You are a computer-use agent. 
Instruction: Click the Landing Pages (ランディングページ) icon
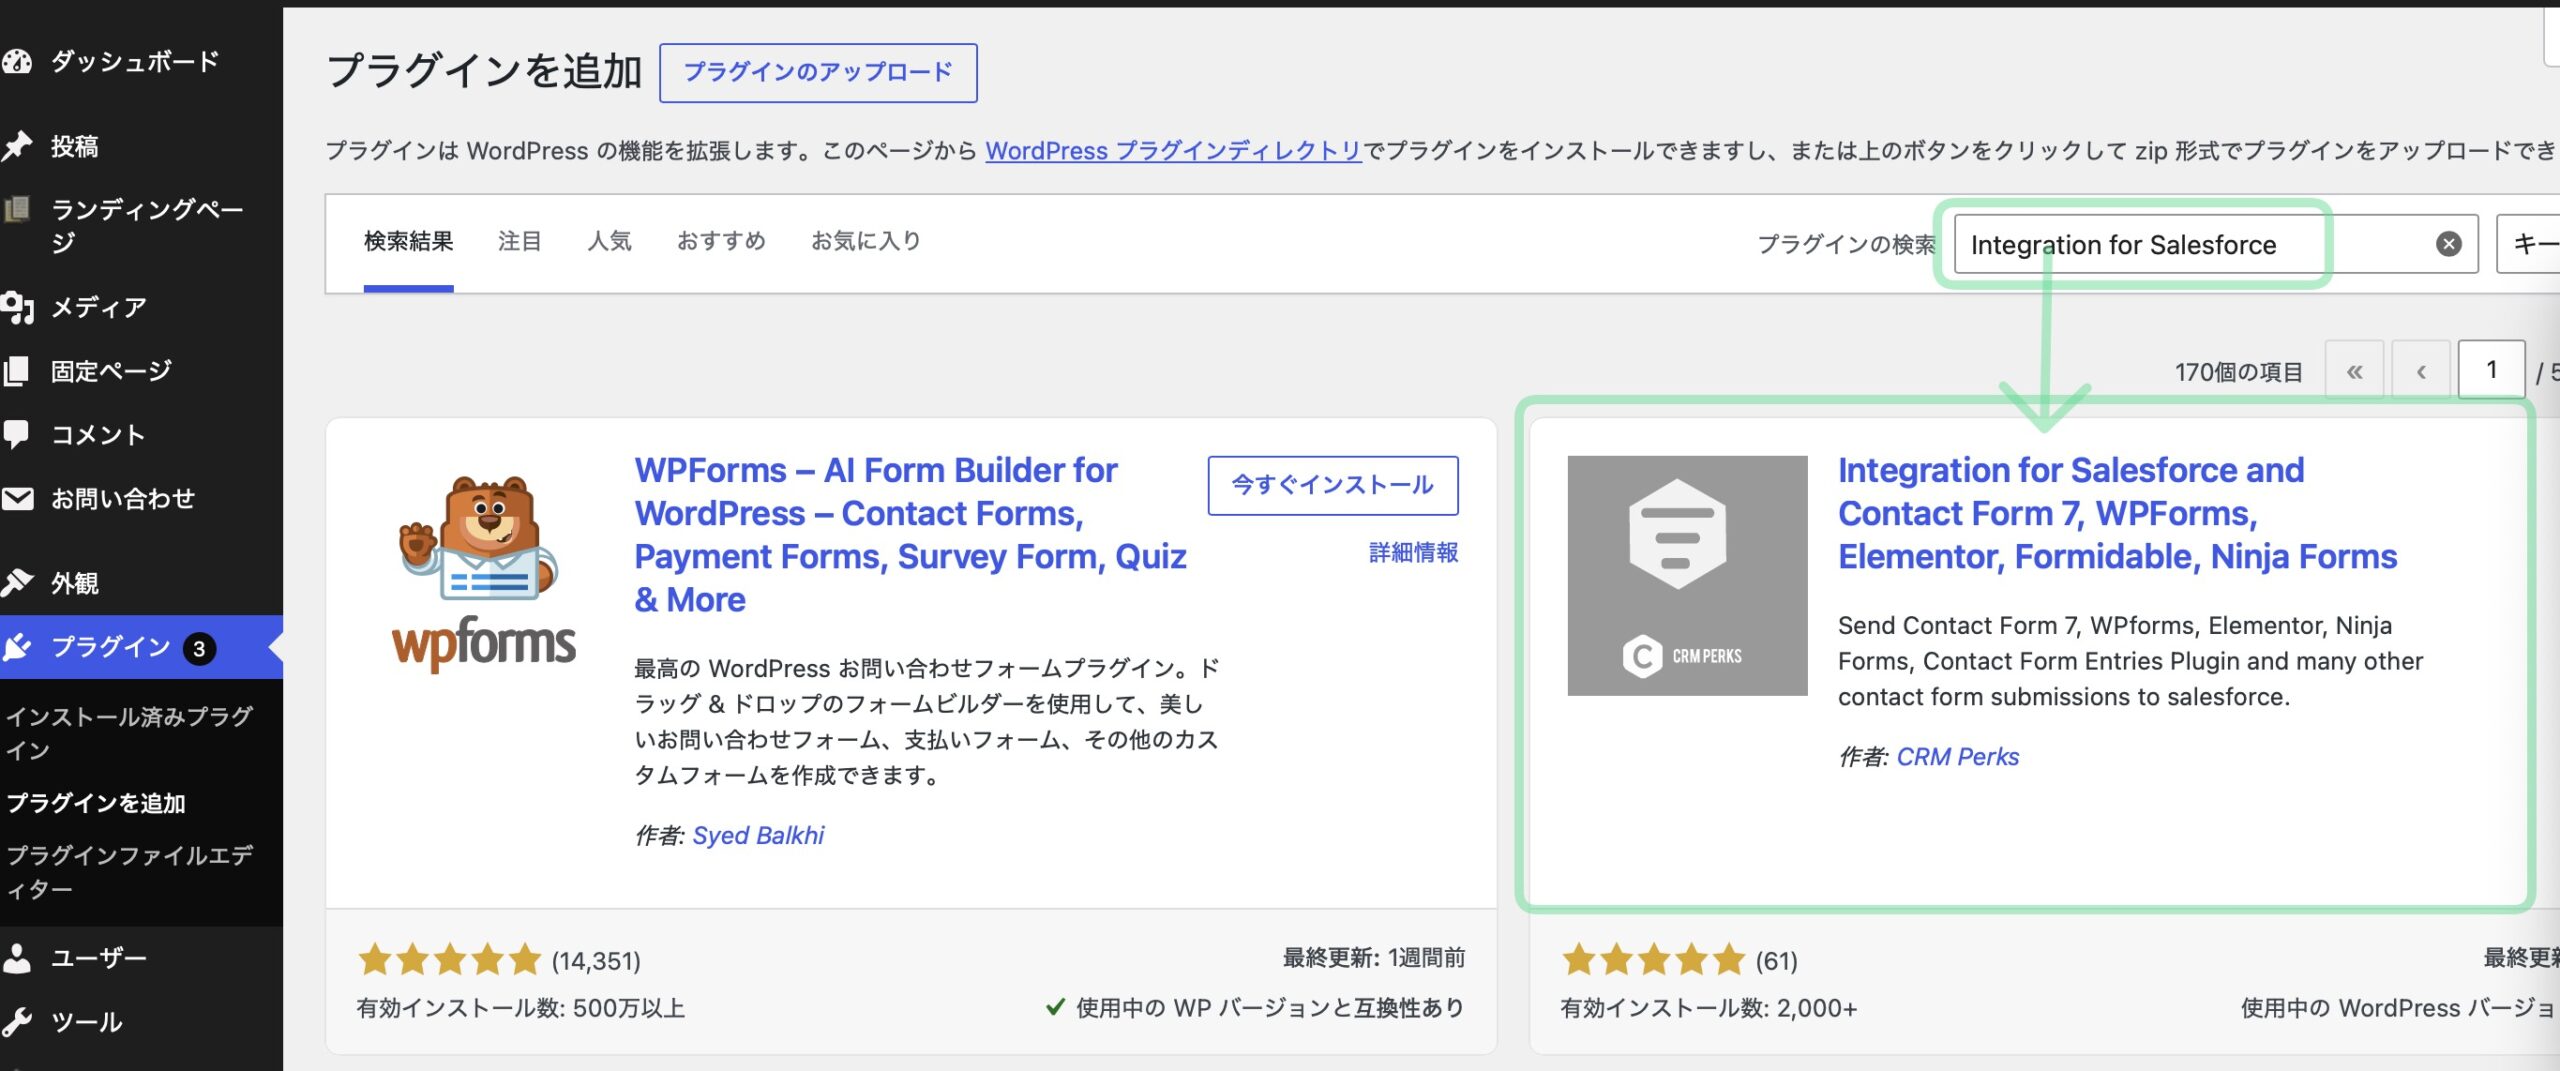click(17, 209)
